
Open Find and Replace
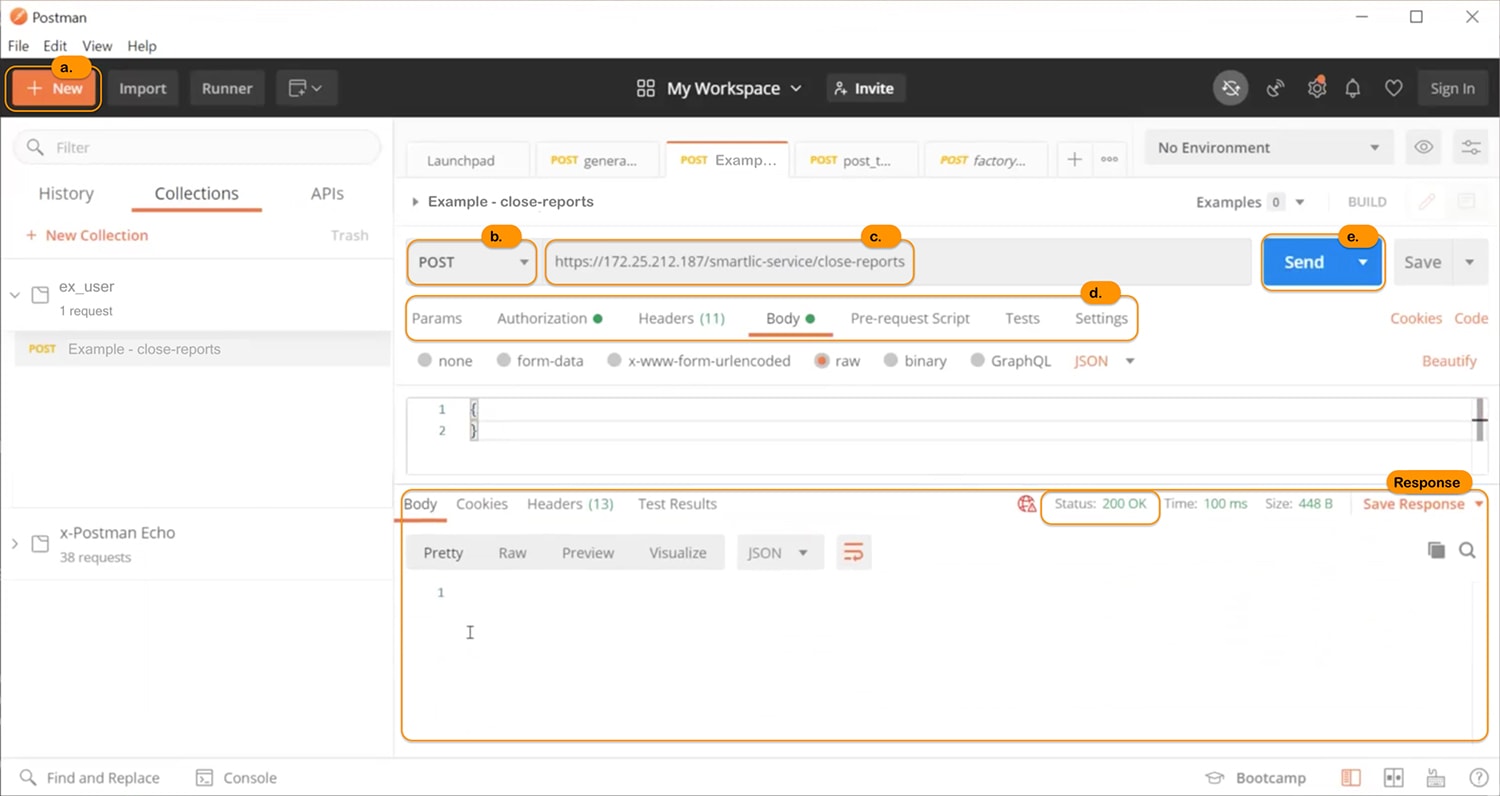click(90, 778)
